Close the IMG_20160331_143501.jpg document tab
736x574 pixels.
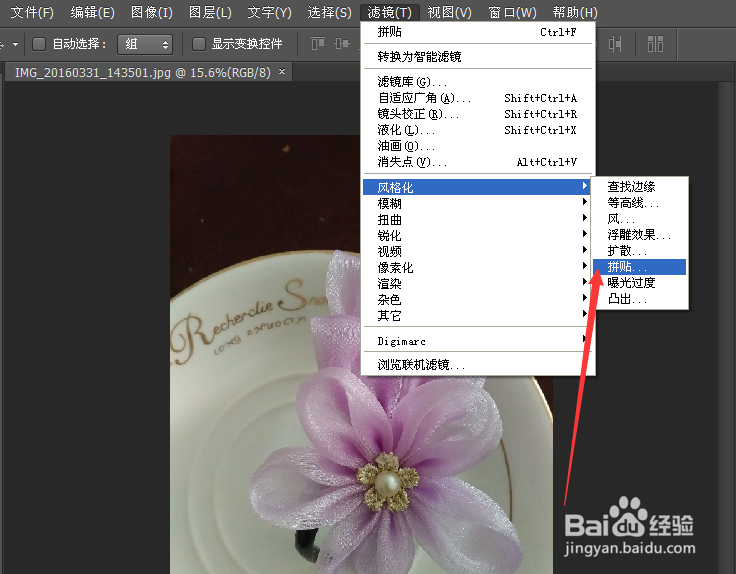point(282,72)
